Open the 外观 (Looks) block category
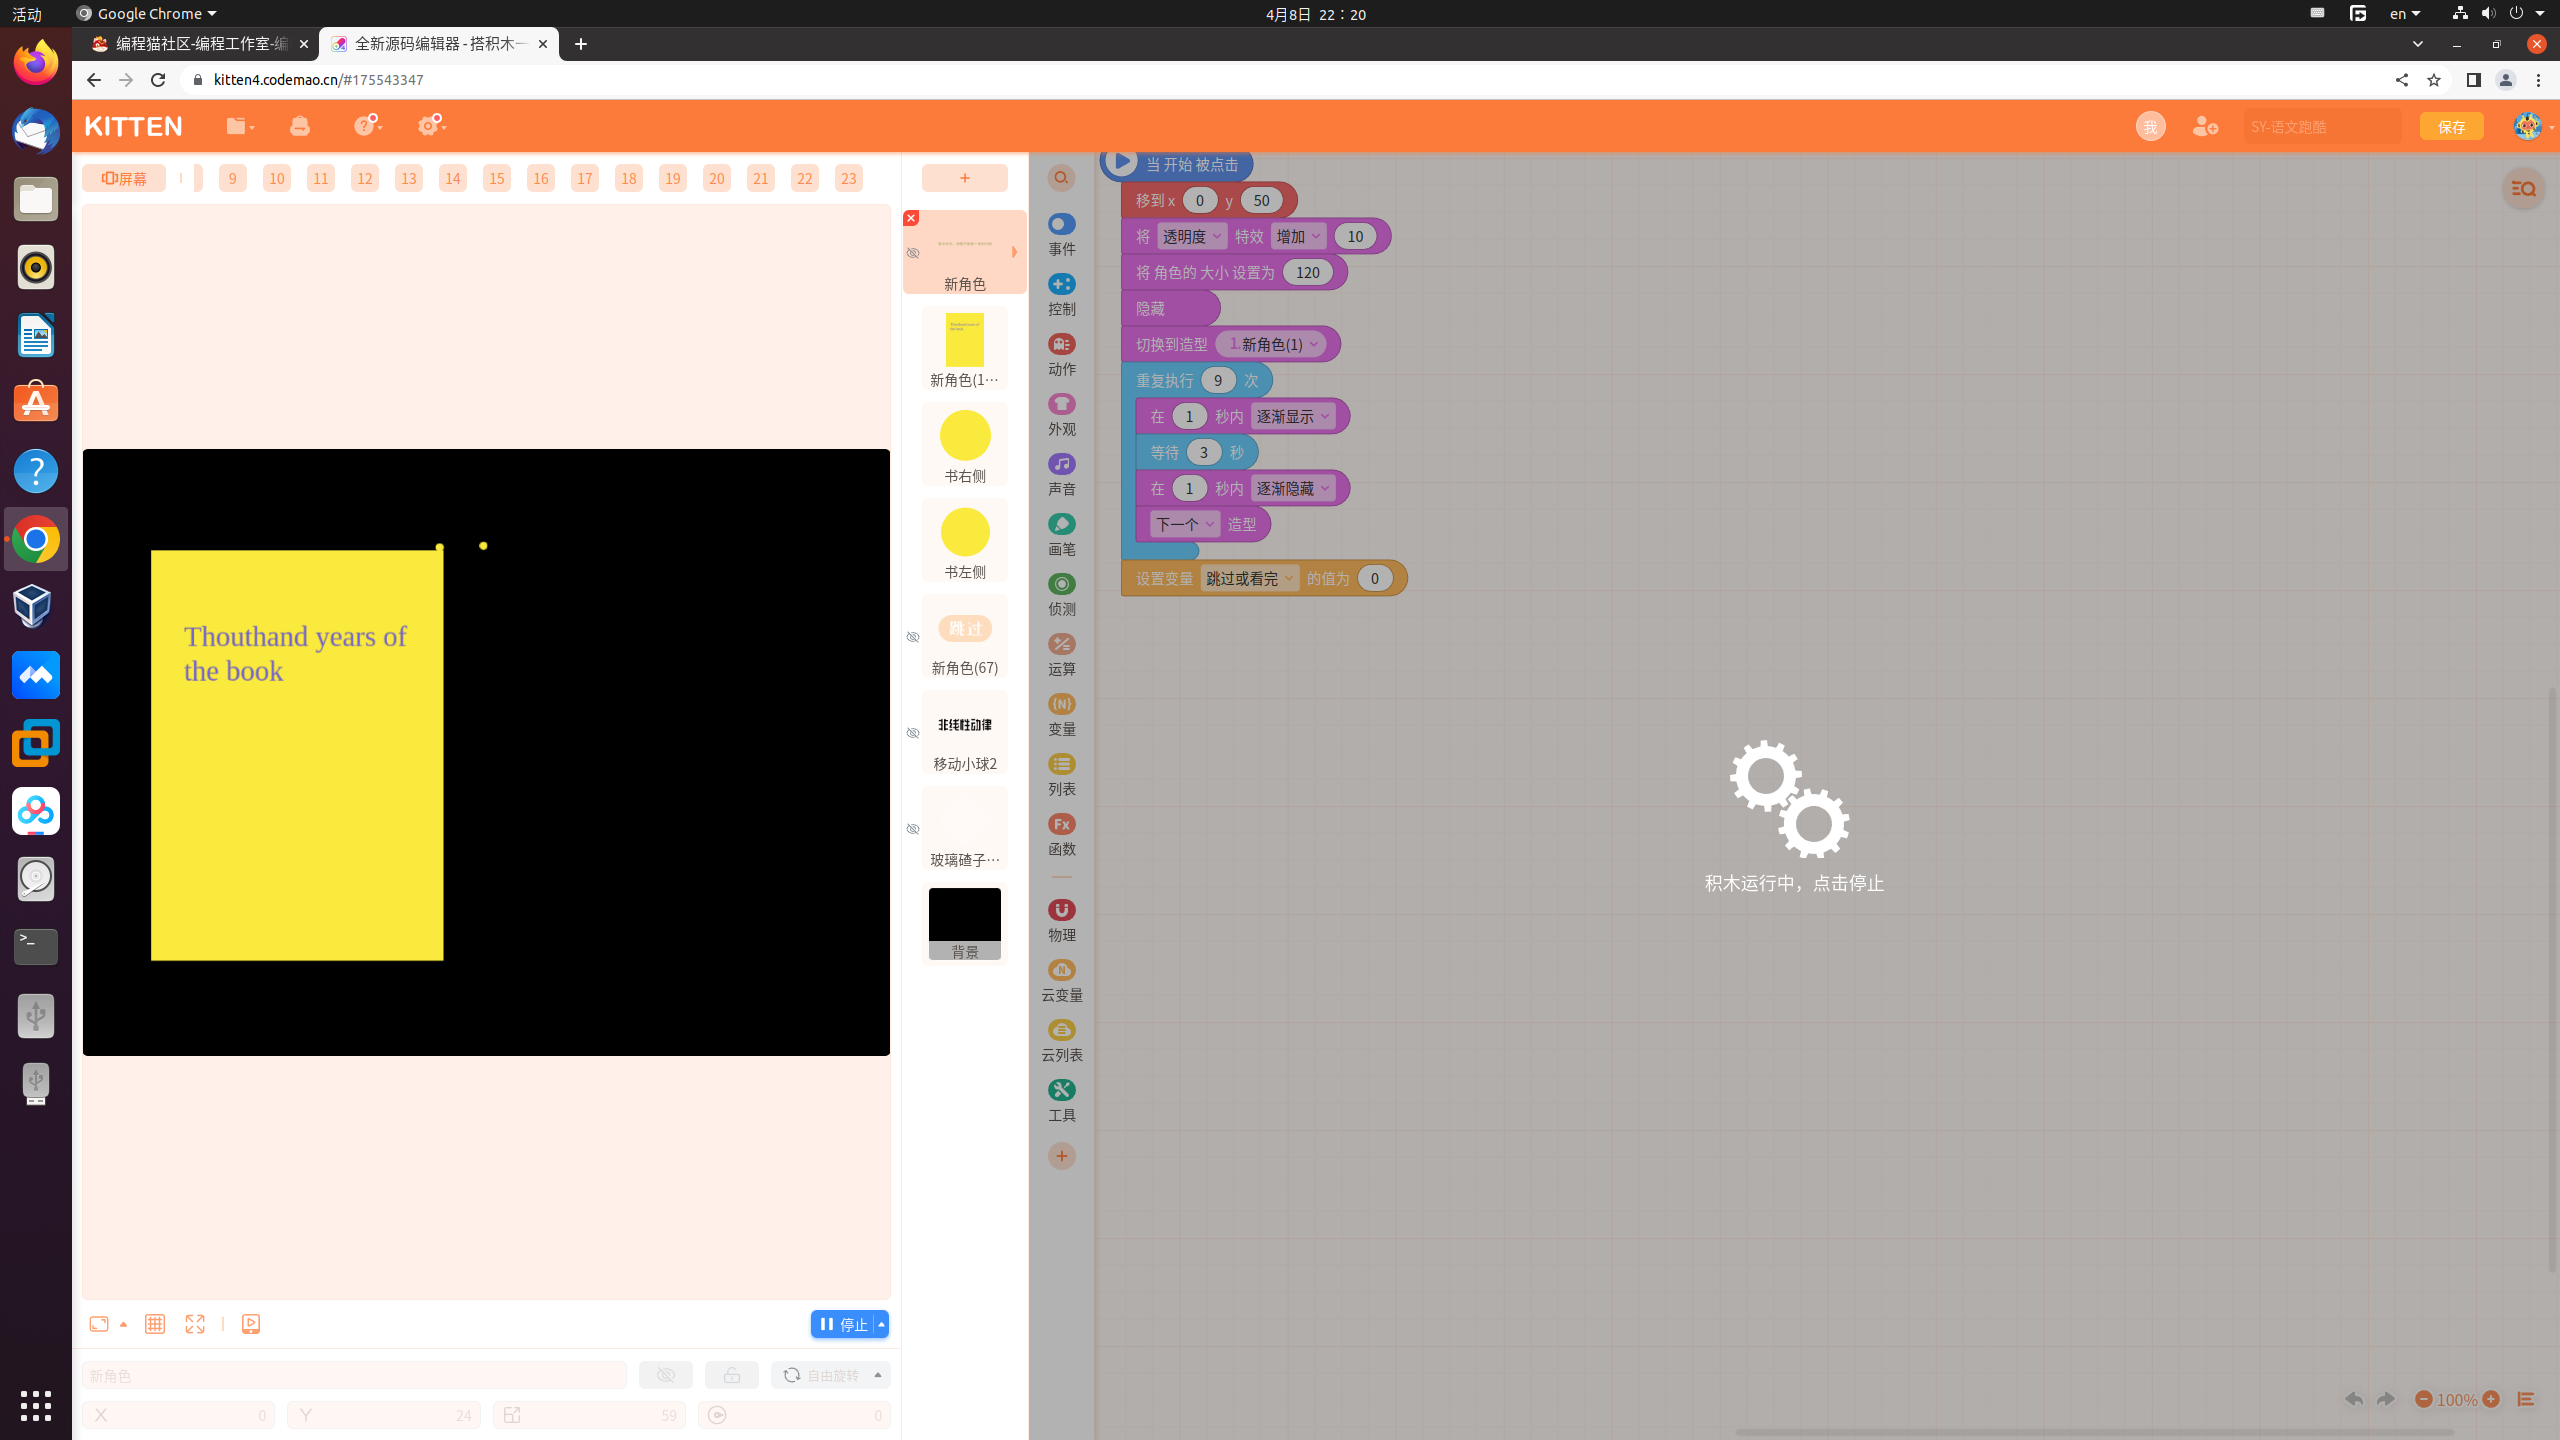2560x1440 pixels. coord(1061,415)
